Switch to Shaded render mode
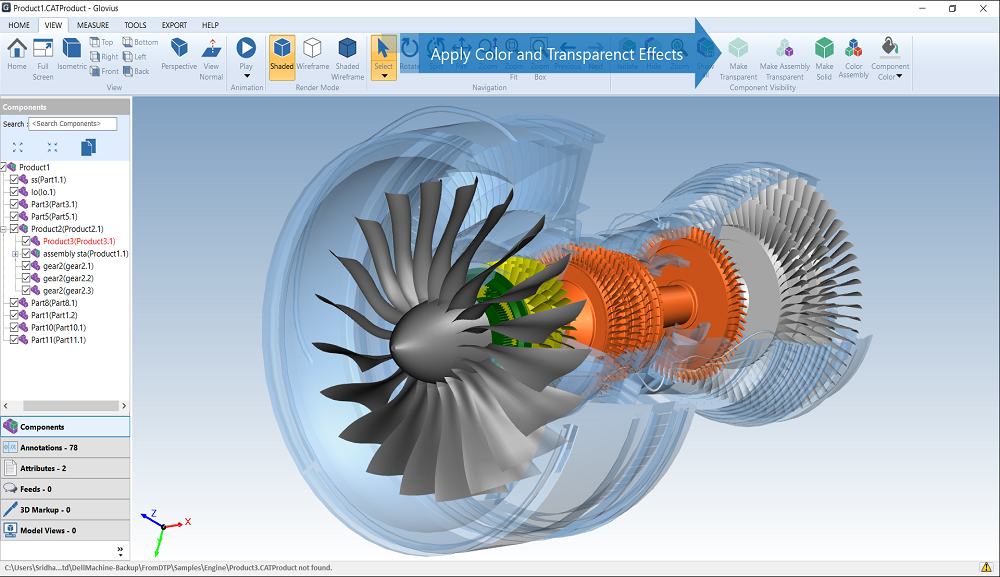Viewport: 1000px width, 577px height. pyautogui.click(x=282, y=57)
